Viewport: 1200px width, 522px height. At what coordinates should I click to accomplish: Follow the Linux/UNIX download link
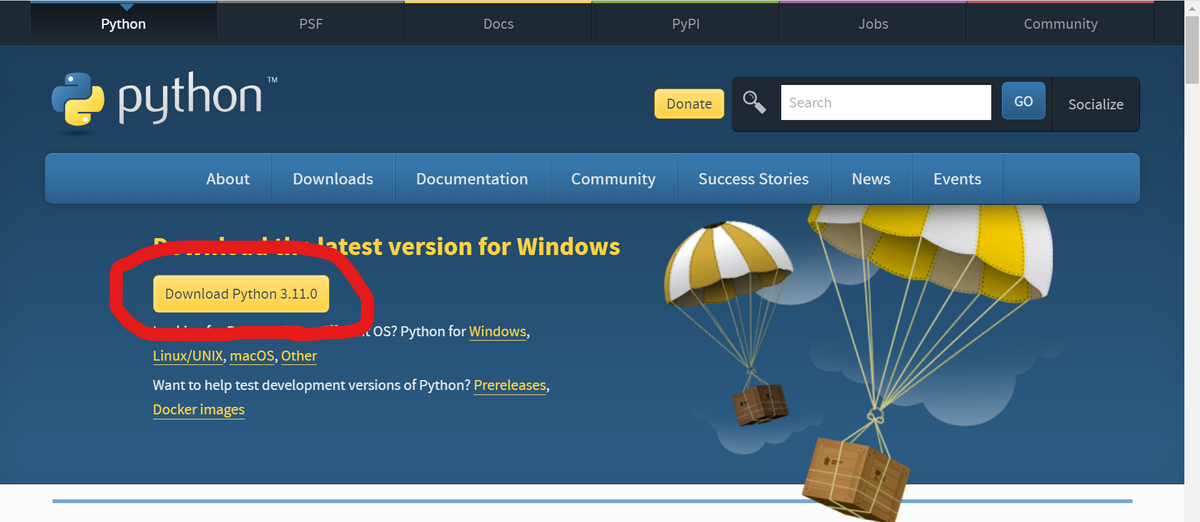188,356
